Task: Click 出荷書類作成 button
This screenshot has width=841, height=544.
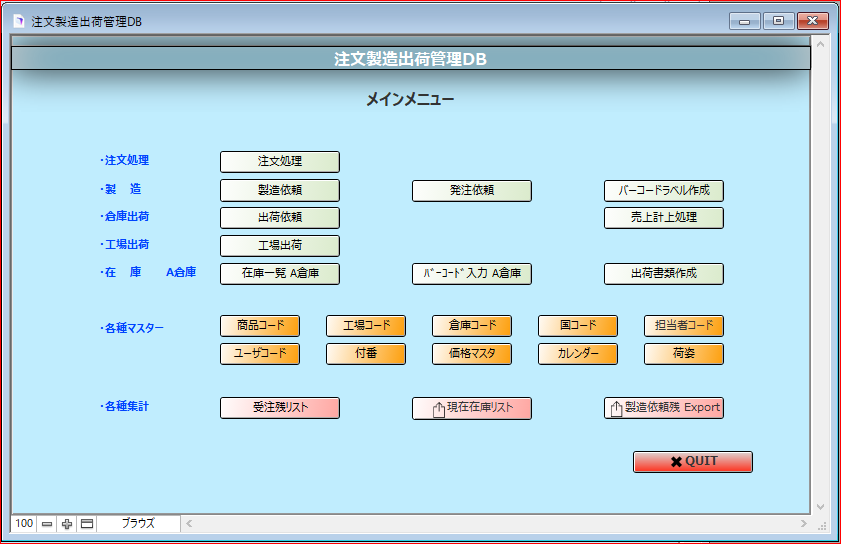Action: point(663,274)
